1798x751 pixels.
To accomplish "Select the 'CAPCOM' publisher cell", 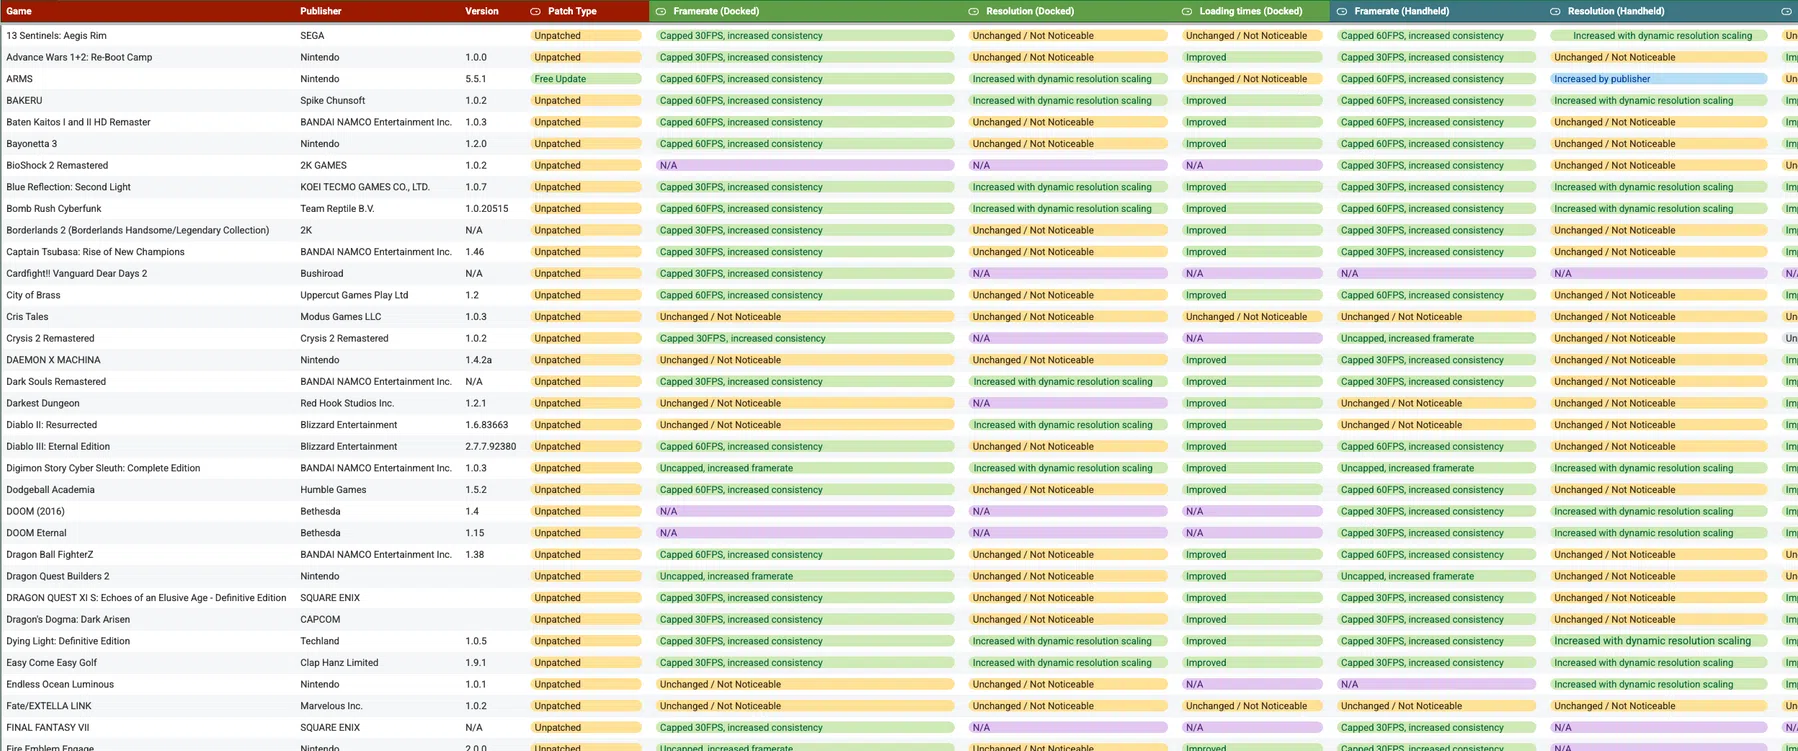I will pos(320,620).
